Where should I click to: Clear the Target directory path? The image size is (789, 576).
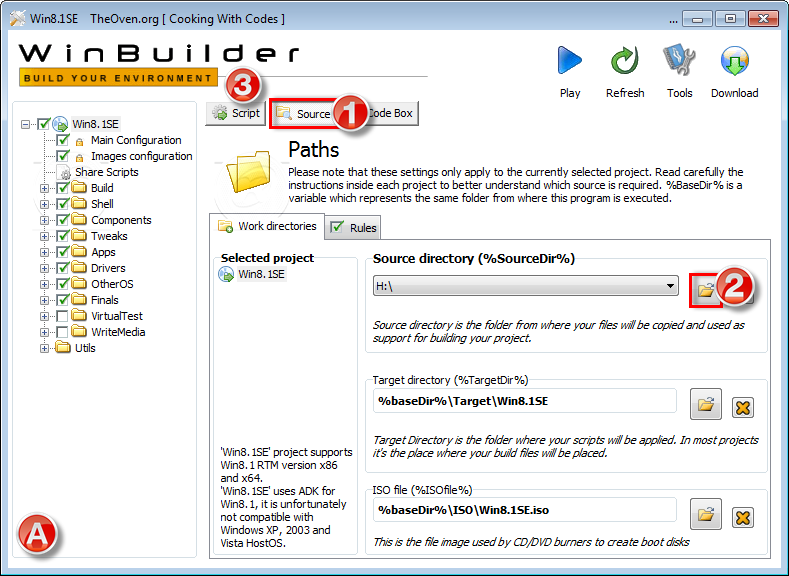(x=743, y=407)
